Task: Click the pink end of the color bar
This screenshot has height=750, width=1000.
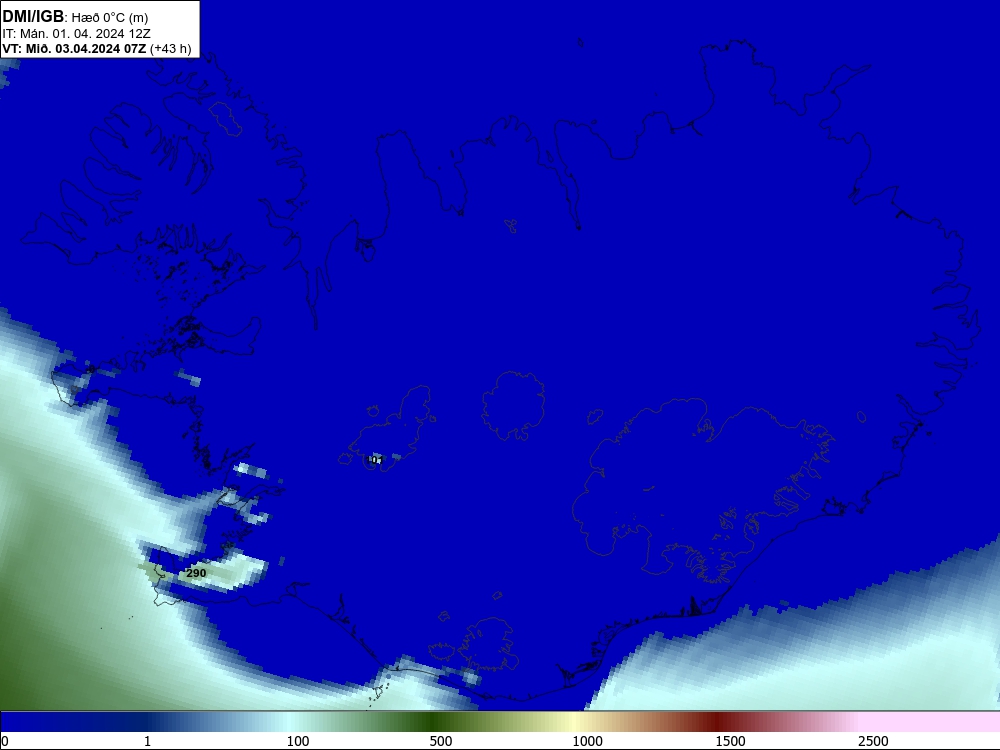Action: click(x=931, y=722)
